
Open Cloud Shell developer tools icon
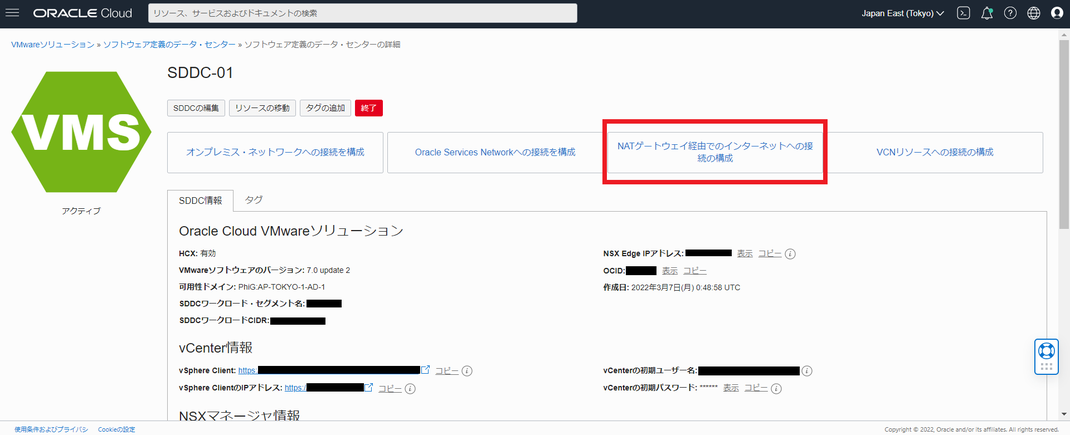964,13
